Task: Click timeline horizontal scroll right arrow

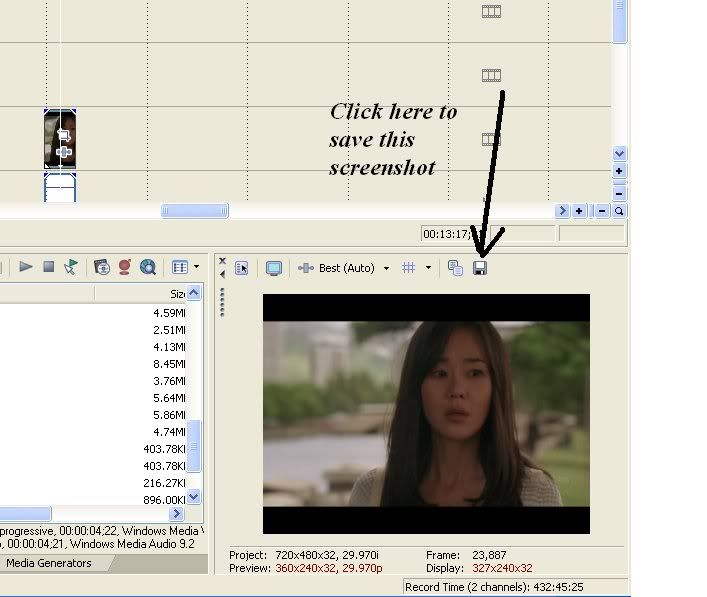Action: (562, 211)
